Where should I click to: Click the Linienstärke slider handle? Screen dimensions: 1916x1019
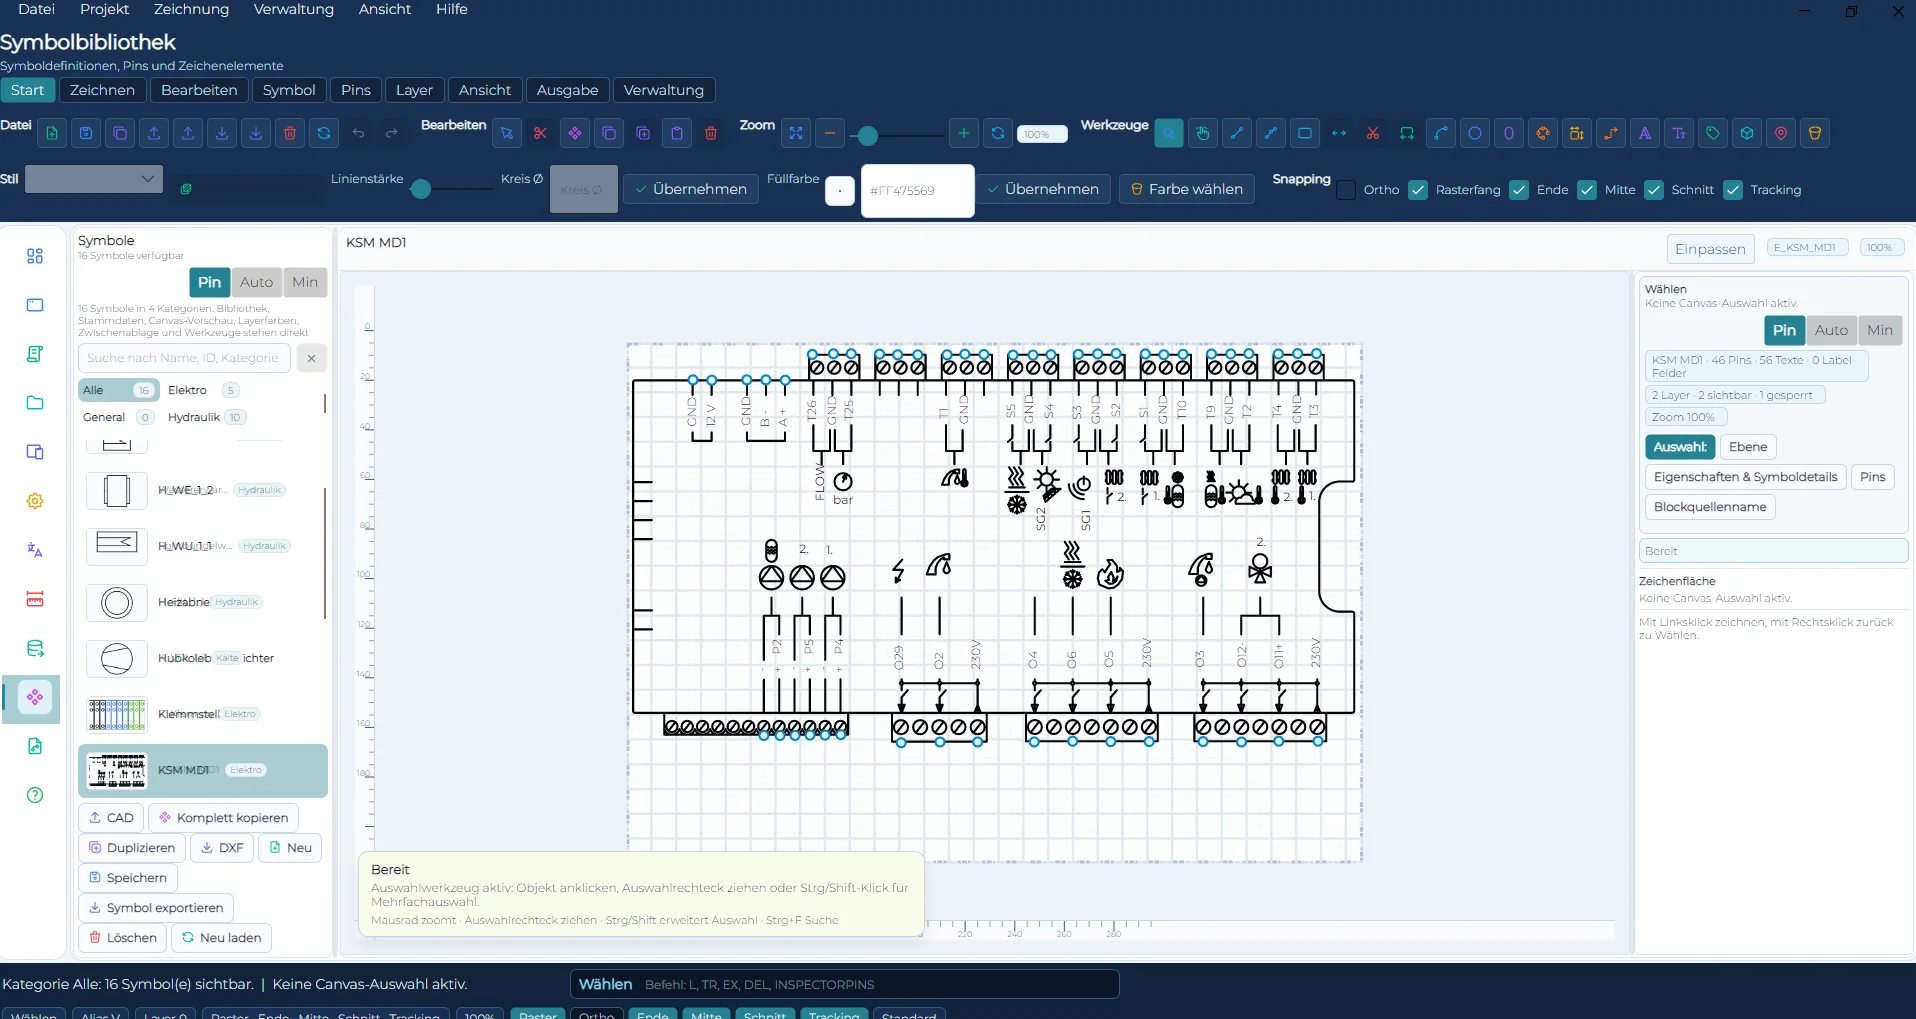tap(421, 189)
